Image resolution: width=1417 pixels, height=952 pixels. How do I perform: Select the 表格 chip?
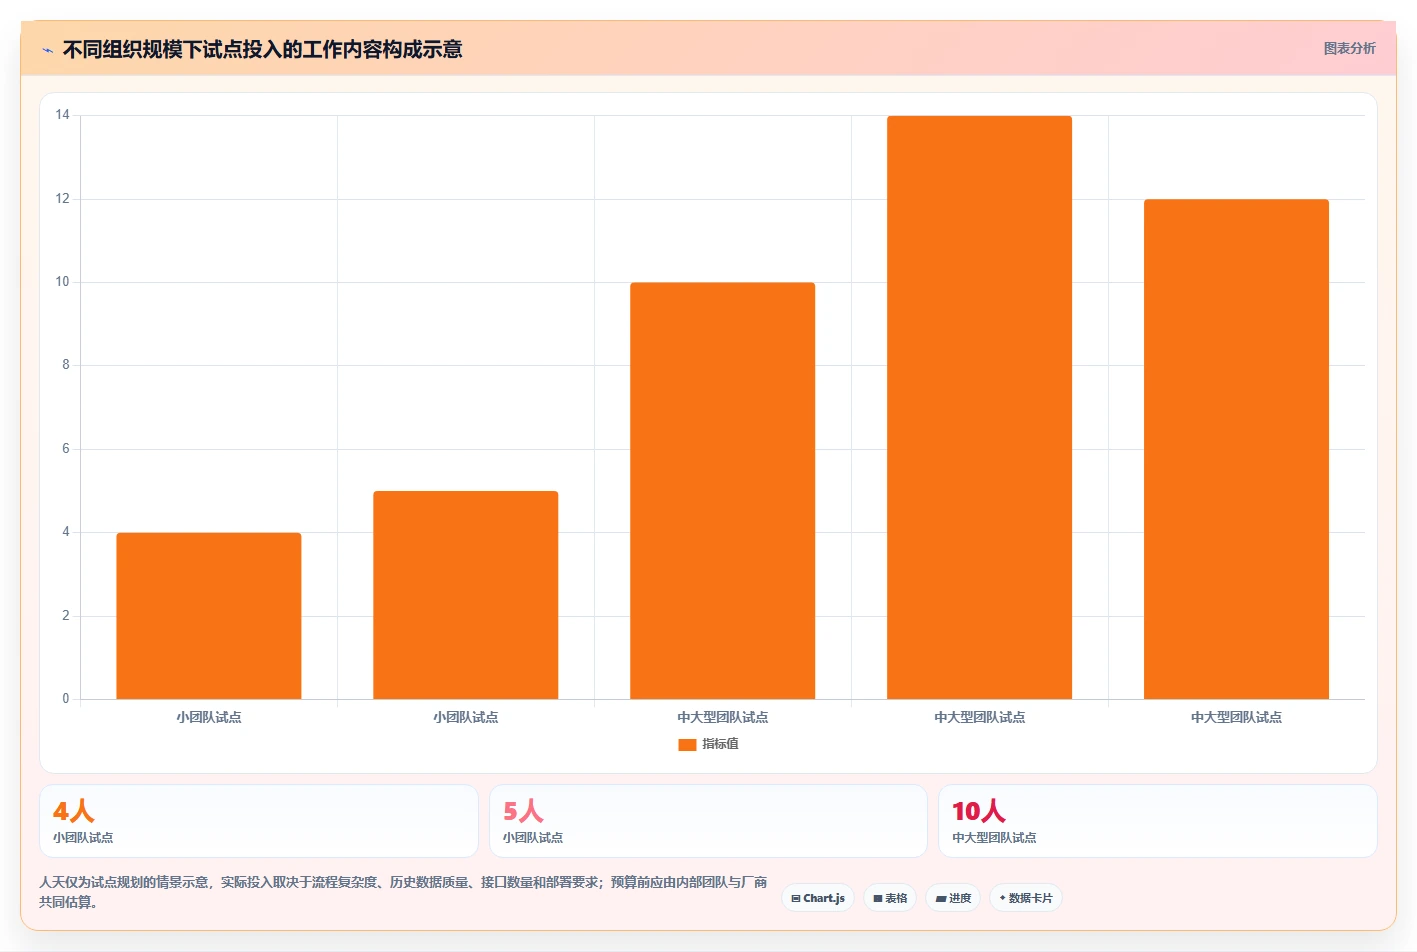point(890,898)
